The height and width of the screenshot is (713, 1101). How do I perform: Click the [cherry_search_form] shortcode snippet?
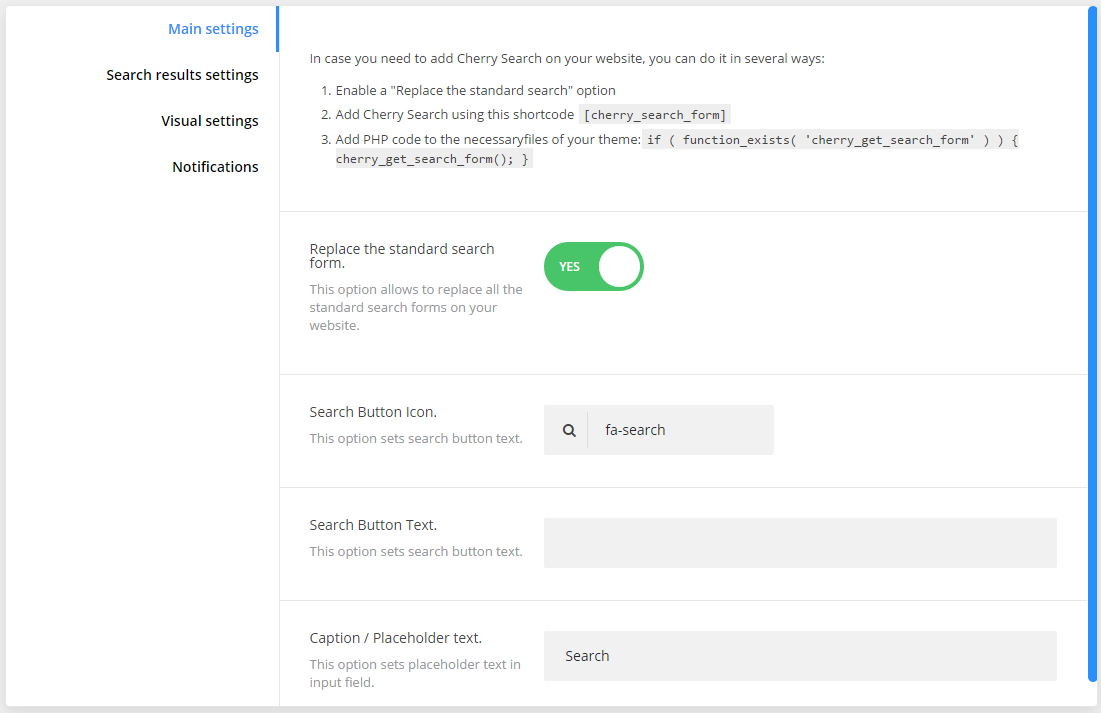tap(655, 115)
